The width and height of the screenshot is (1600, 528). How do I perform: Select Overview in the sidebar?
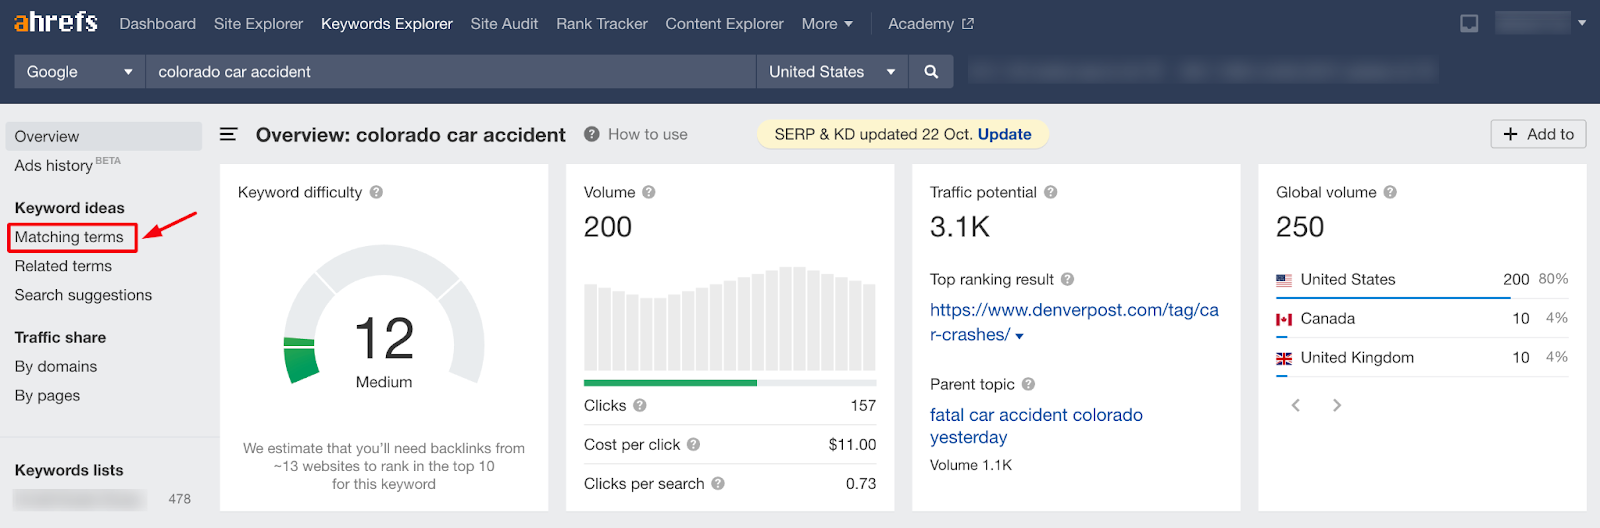[x=104, y=136]
